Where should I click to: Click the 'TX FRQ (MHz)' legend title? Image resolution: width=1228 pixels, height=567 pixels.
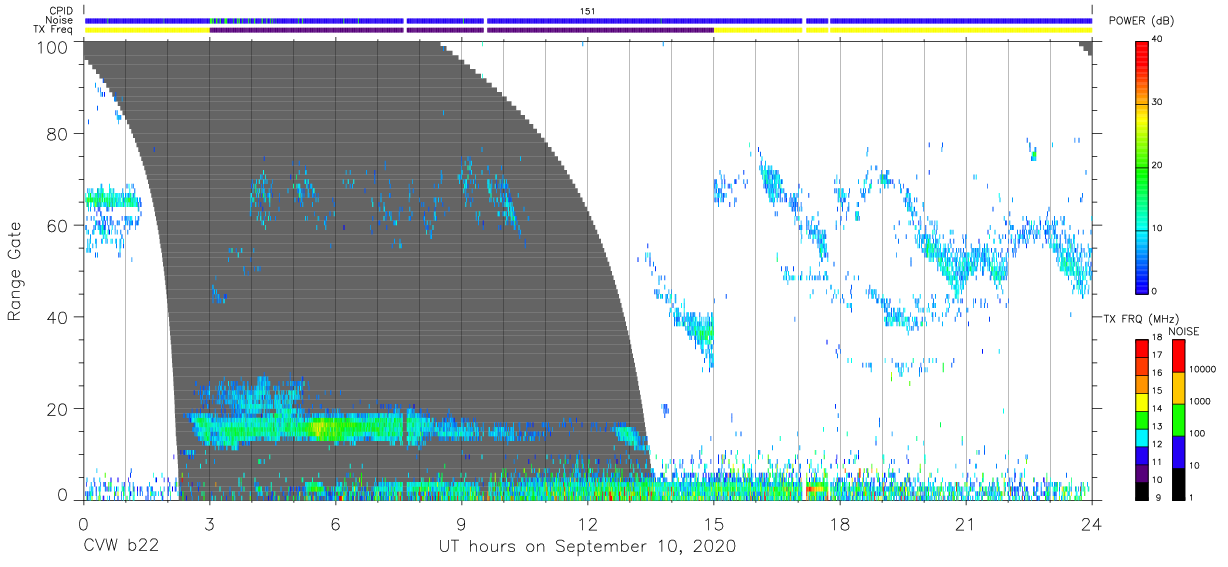[1139, 319]
